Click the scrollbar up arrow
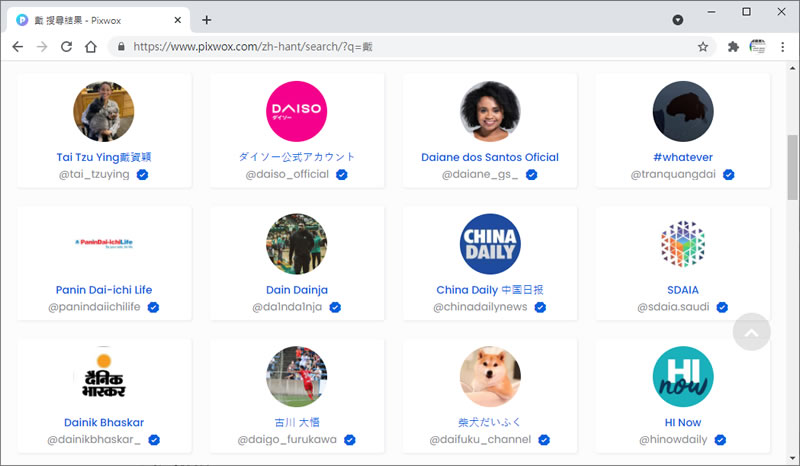Screen dimensions: 800x466 792,68
